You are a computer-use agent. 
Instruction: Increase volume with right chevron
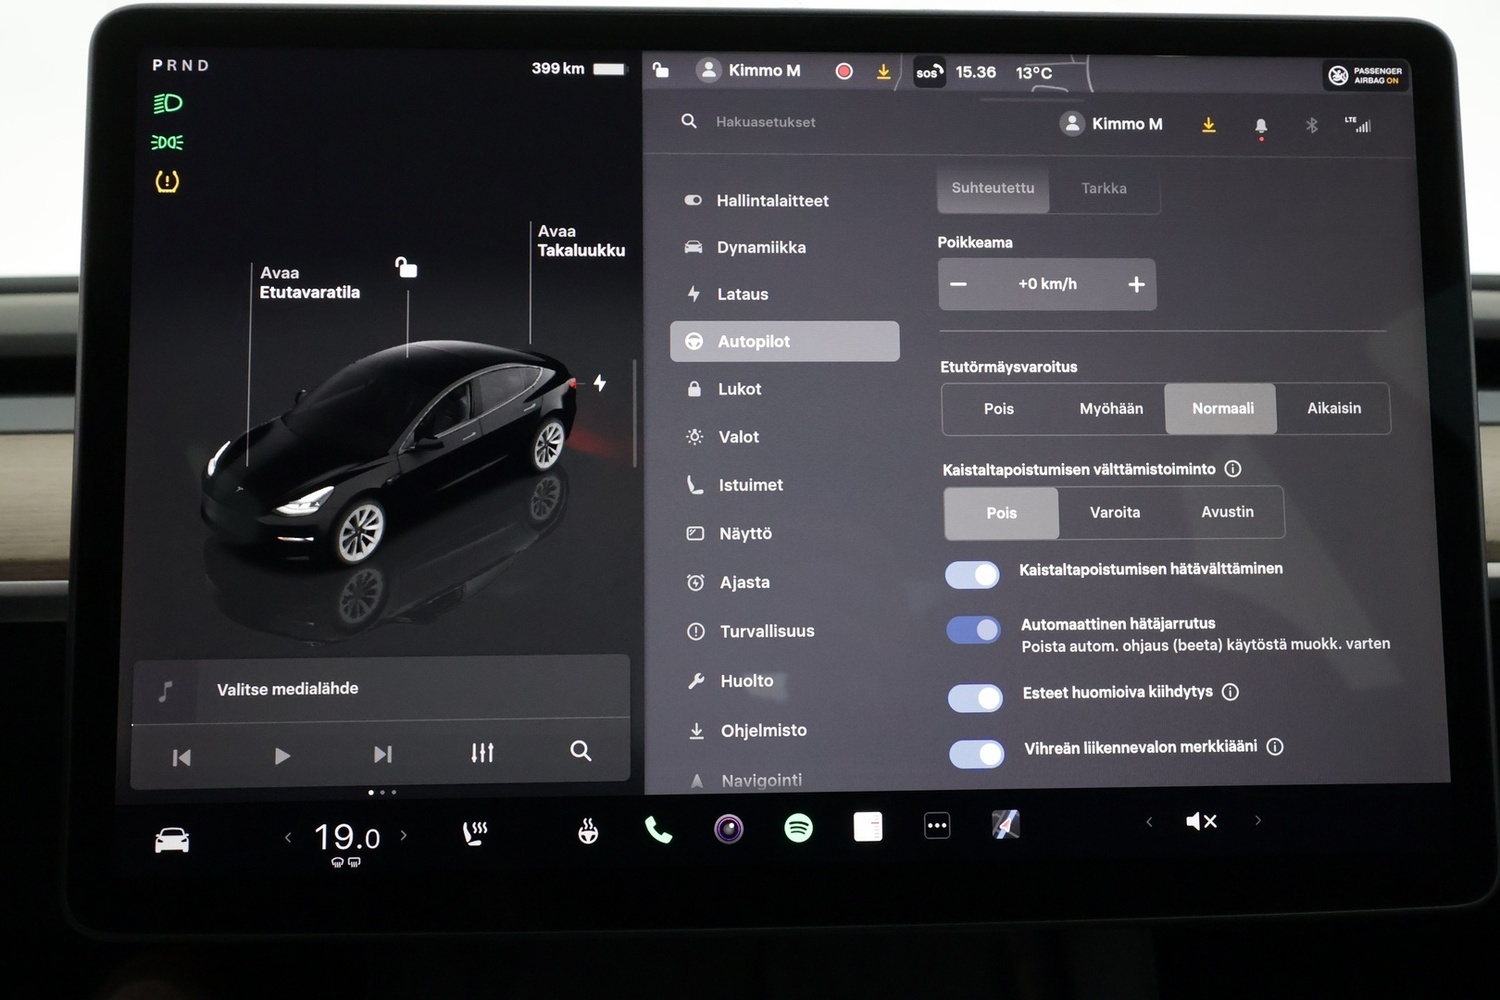pos(1258,820)
